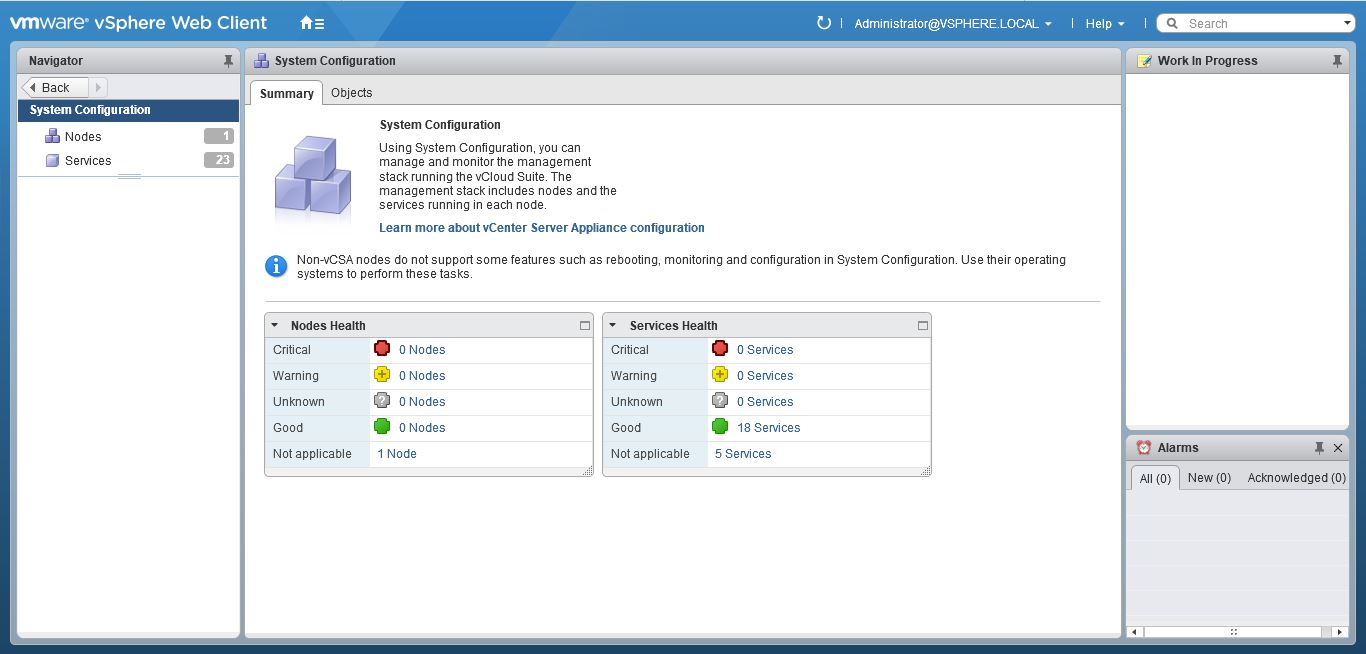Maximize the Services Health portlet
This screenshot has width=1366, height=654.
922,326
